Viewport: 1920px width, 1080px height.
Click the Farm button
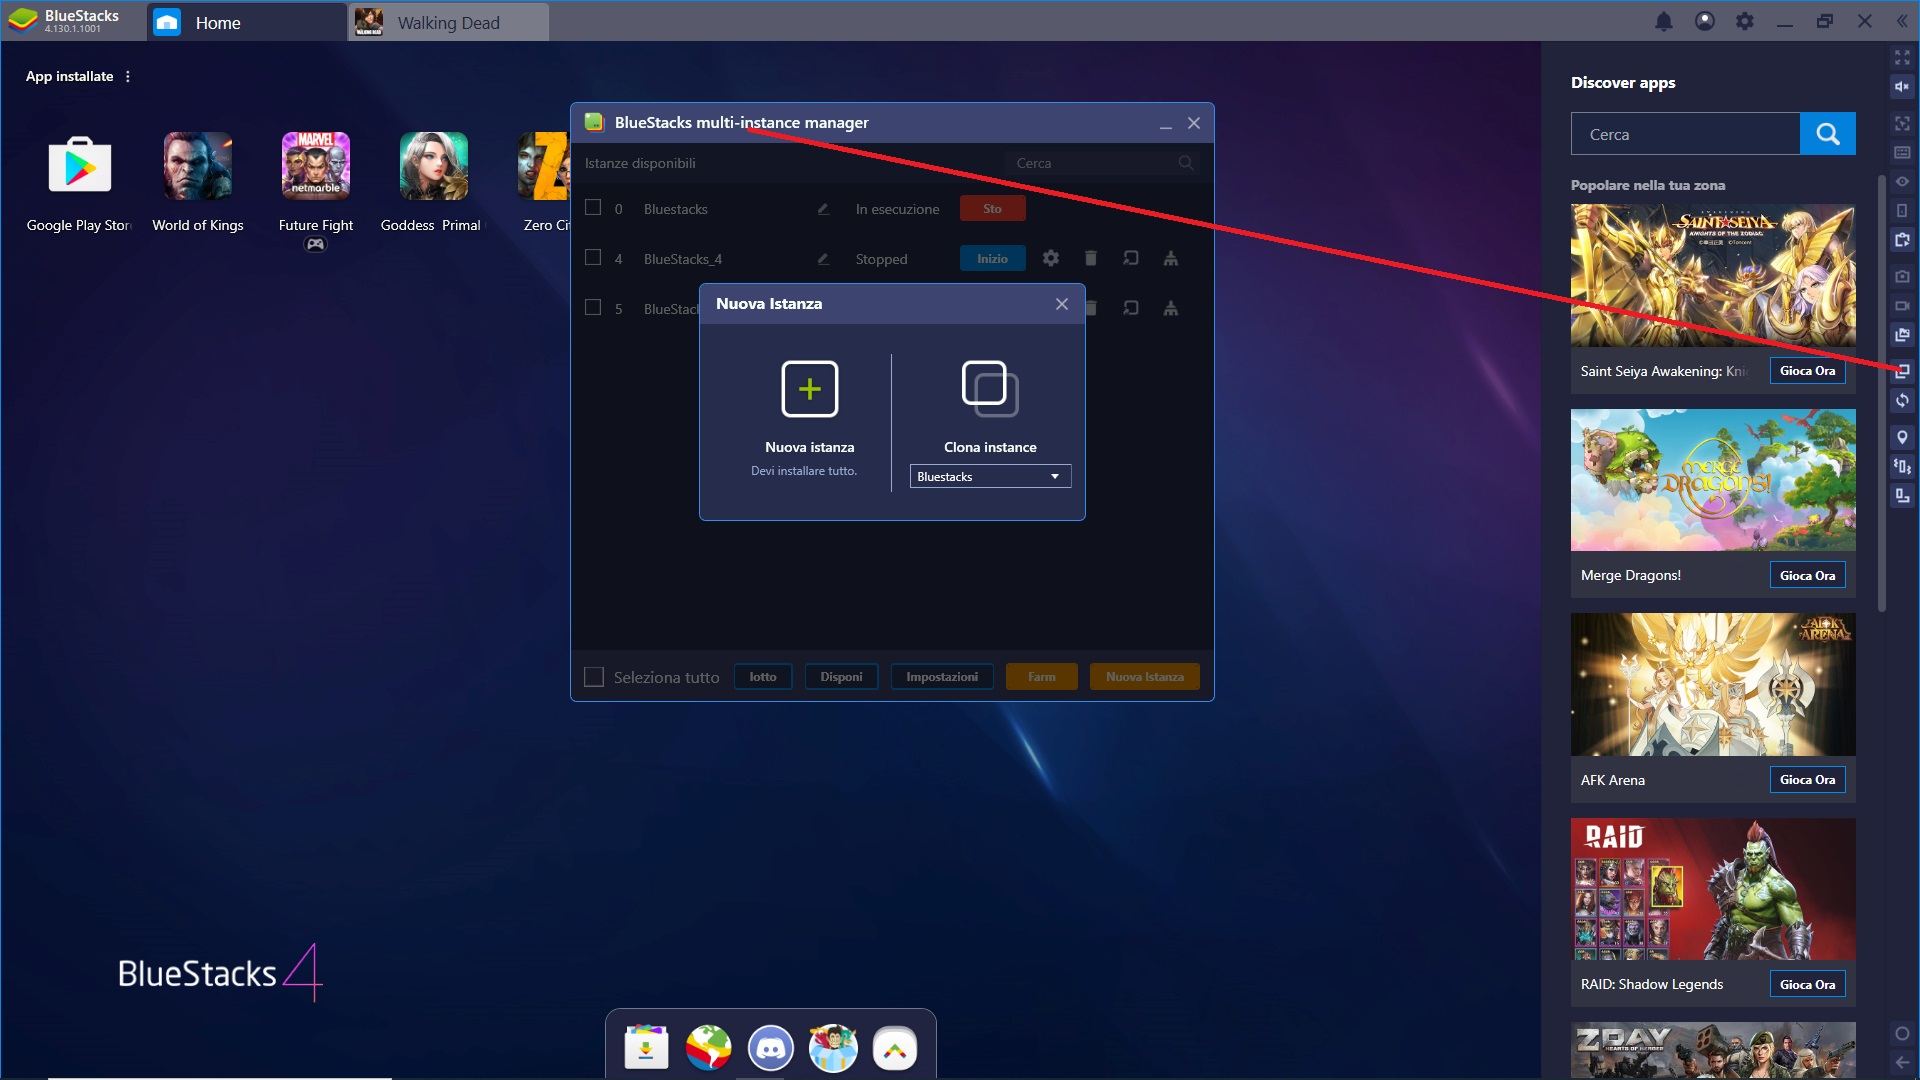click(1042, 677)
